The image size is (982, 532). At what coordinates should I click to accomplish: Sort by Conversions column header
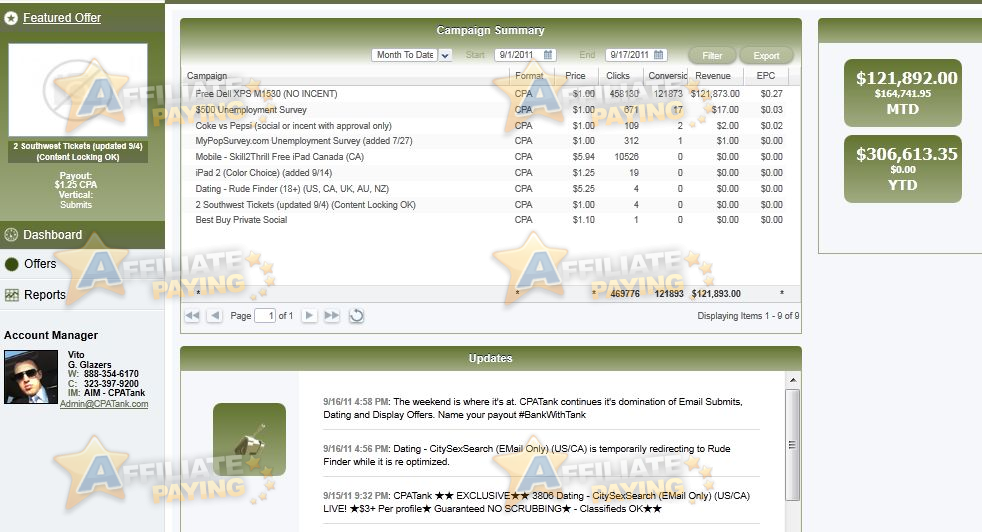(668, 76)
